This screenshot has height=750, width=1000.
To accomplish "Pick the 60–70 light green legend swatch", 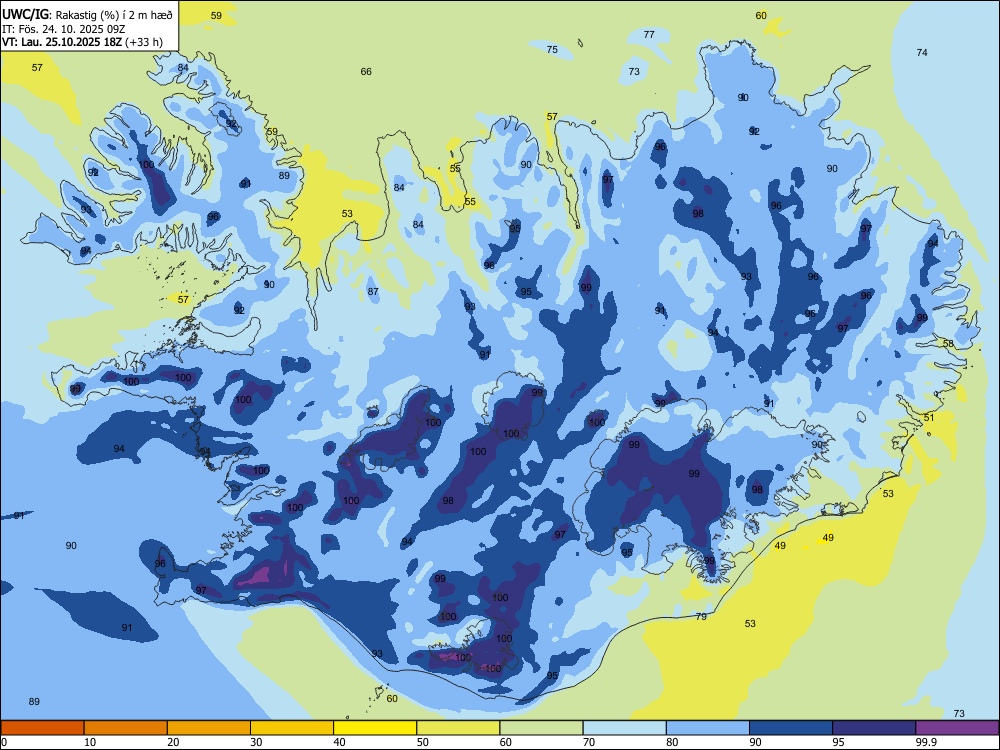I will point(541,728).
